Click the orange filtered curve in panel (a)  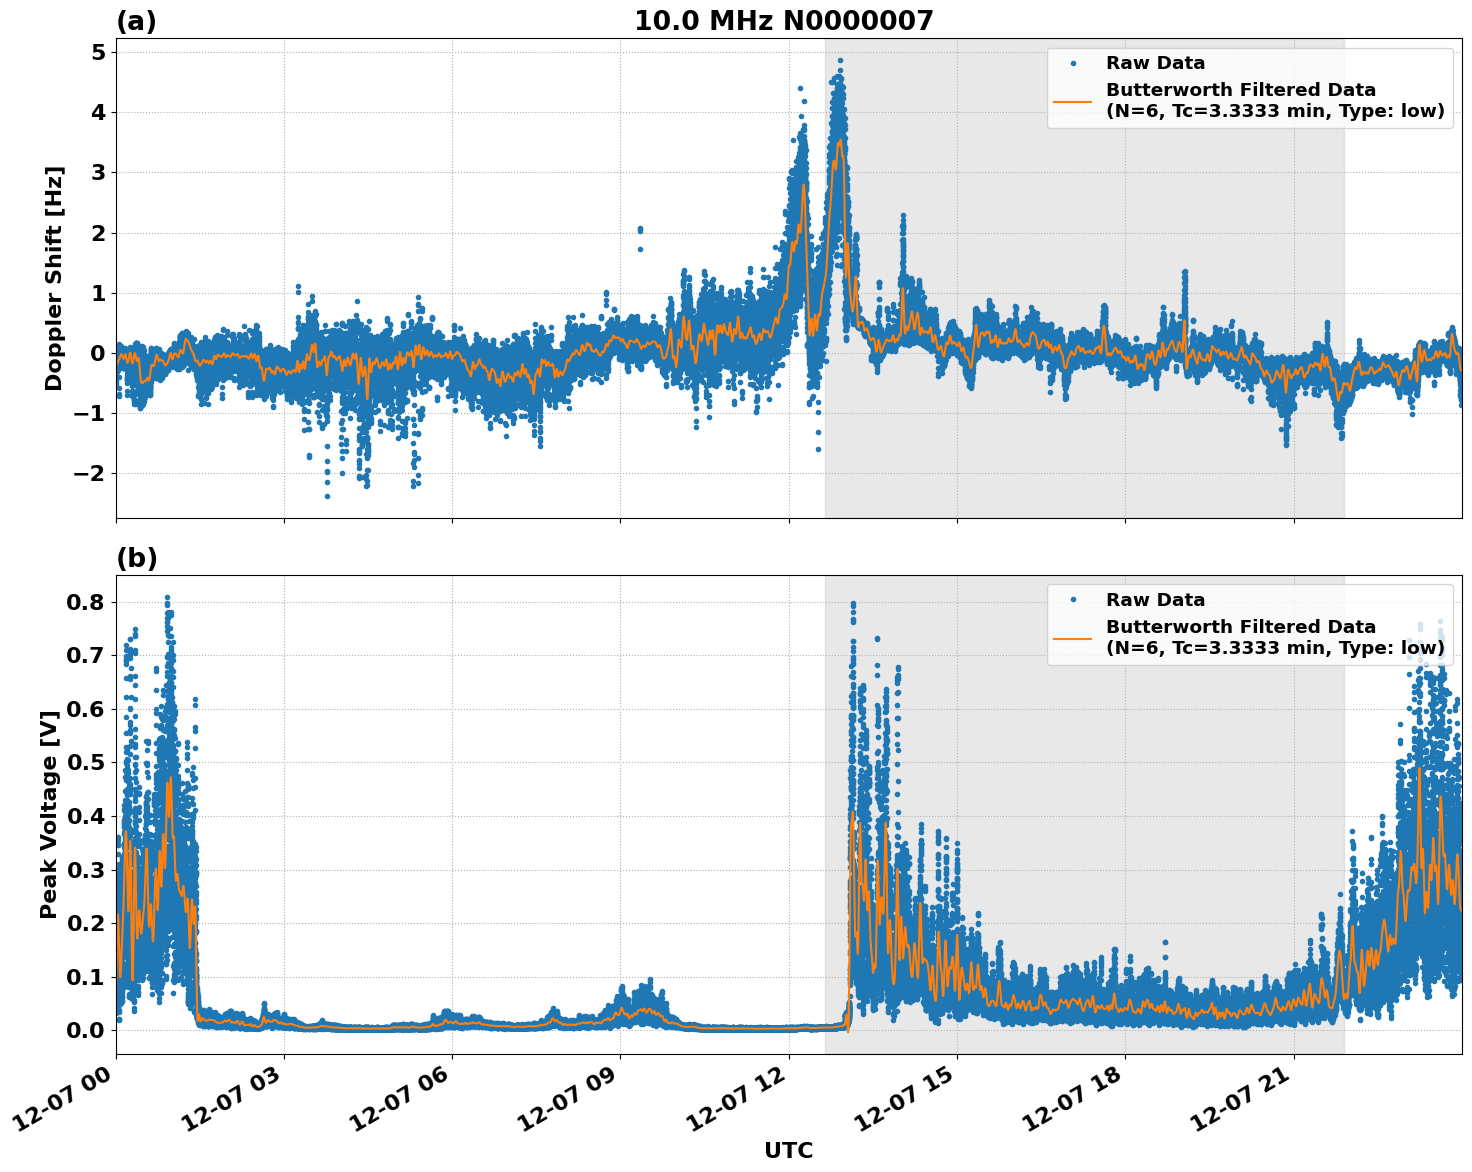[500, 358]
